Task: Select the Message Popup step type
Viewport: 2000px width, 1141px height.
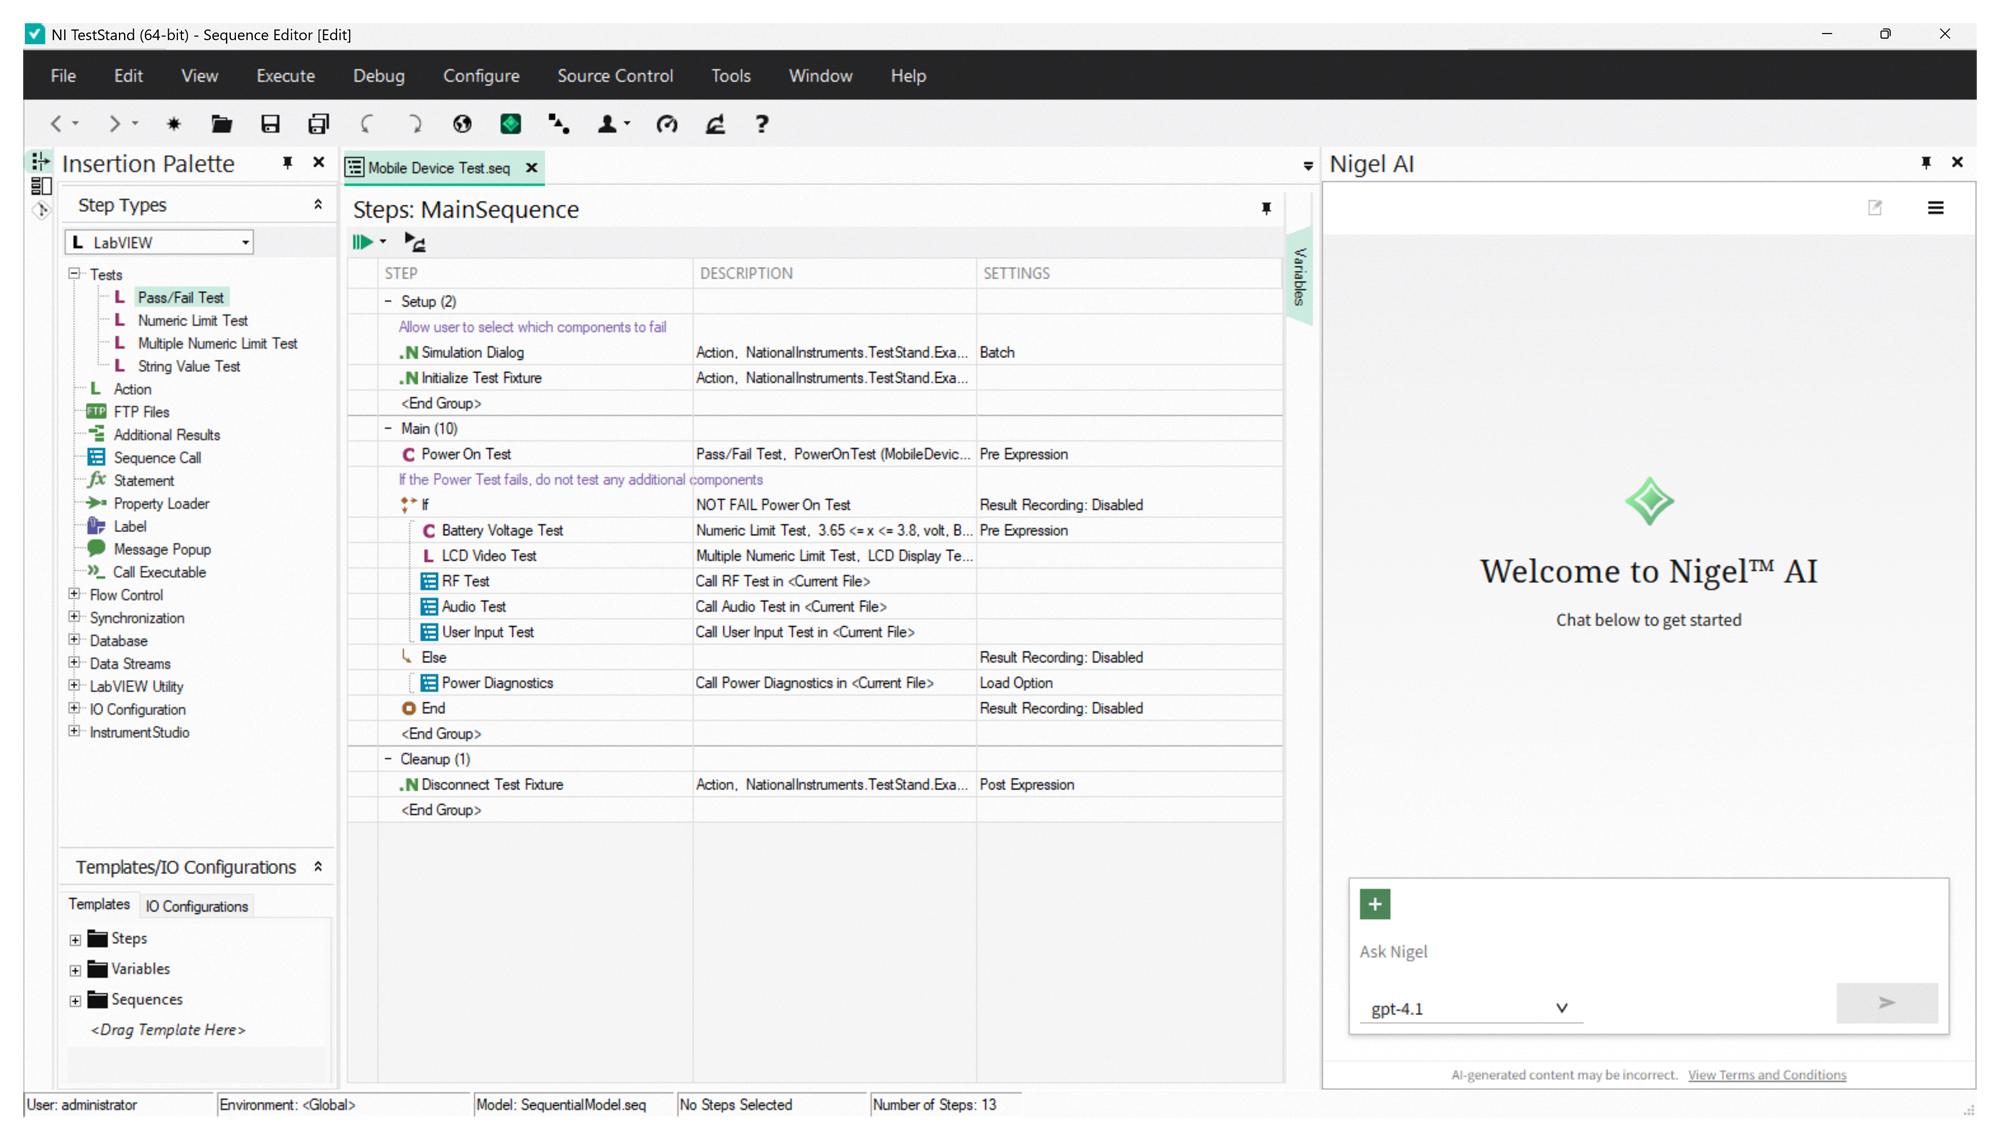Action: (x=161, y=549)
